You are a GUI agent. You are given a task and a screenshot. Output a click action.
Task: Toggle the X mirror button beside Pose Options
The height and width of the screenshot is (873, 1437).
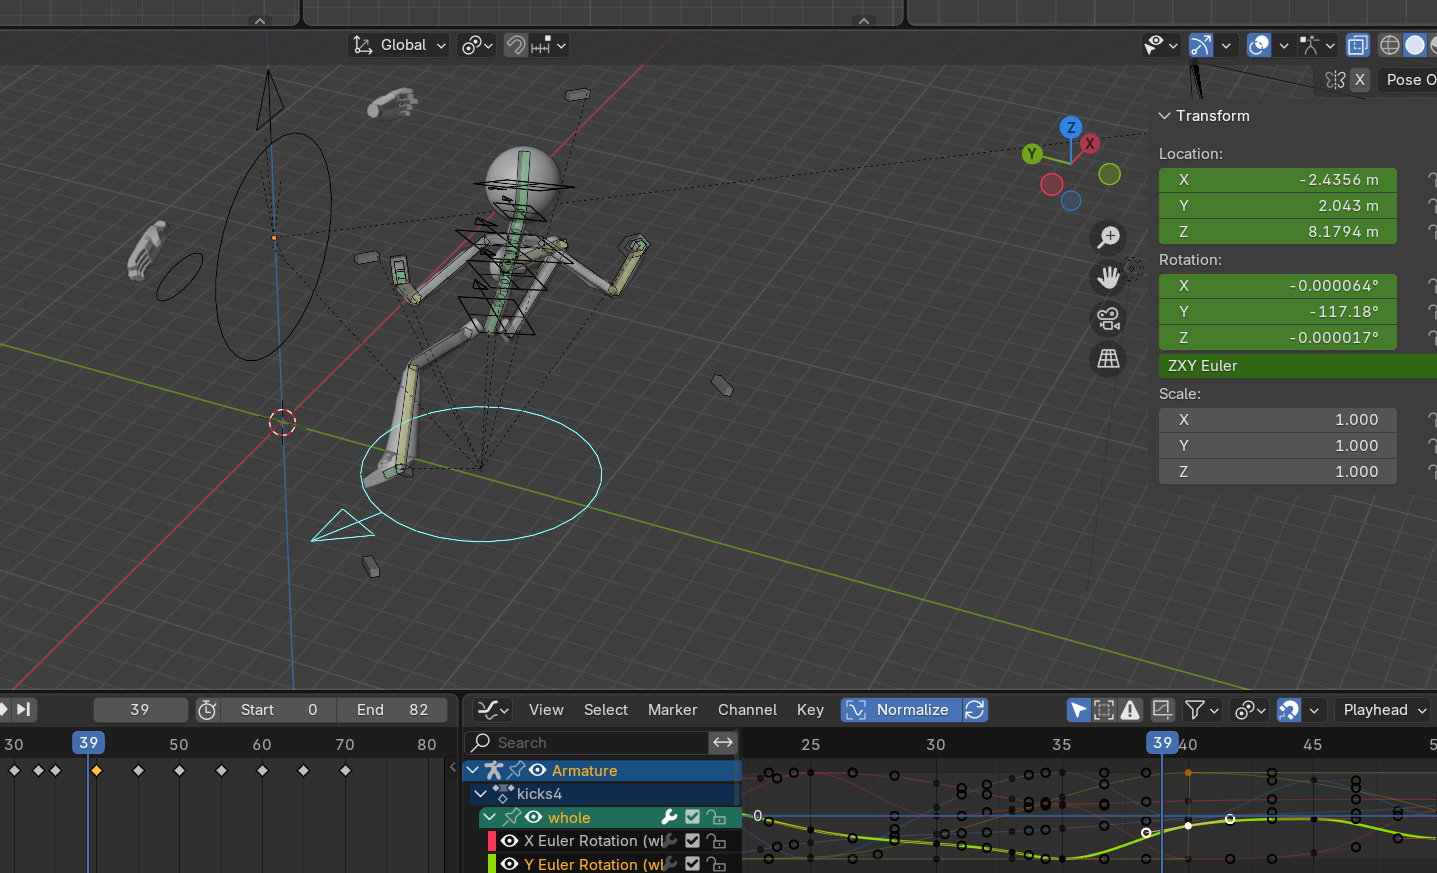click(x=1359, y=80)
